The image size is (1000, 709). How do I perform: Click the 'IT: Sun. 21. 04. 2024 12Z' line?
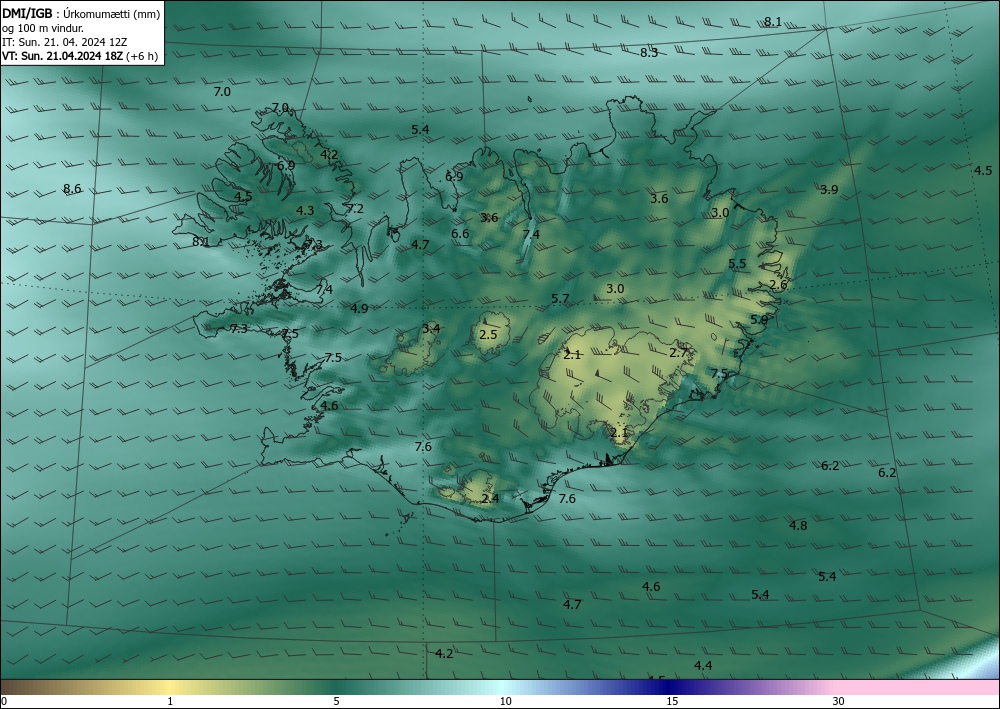(x=64, y=42)
